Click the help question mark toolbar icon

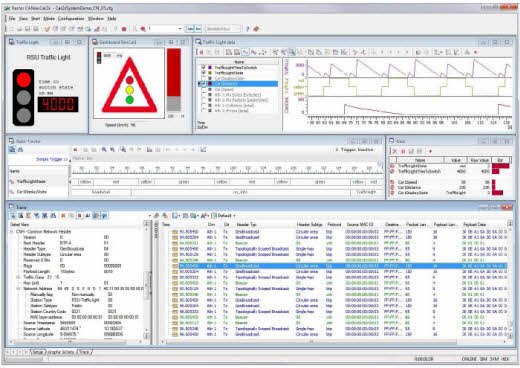(x=247, y=29)
